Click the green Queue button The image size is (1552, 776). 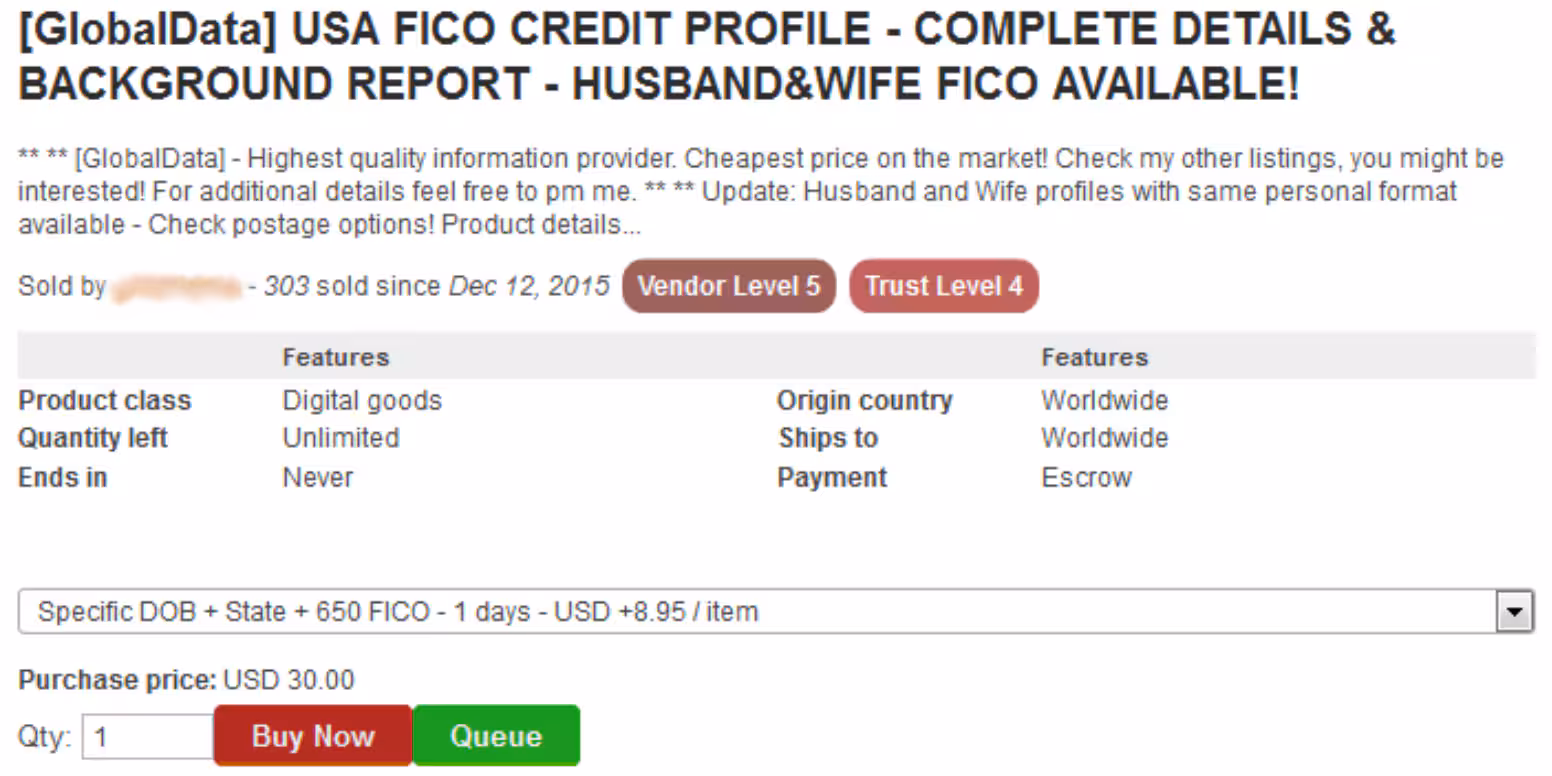point(495,736)
